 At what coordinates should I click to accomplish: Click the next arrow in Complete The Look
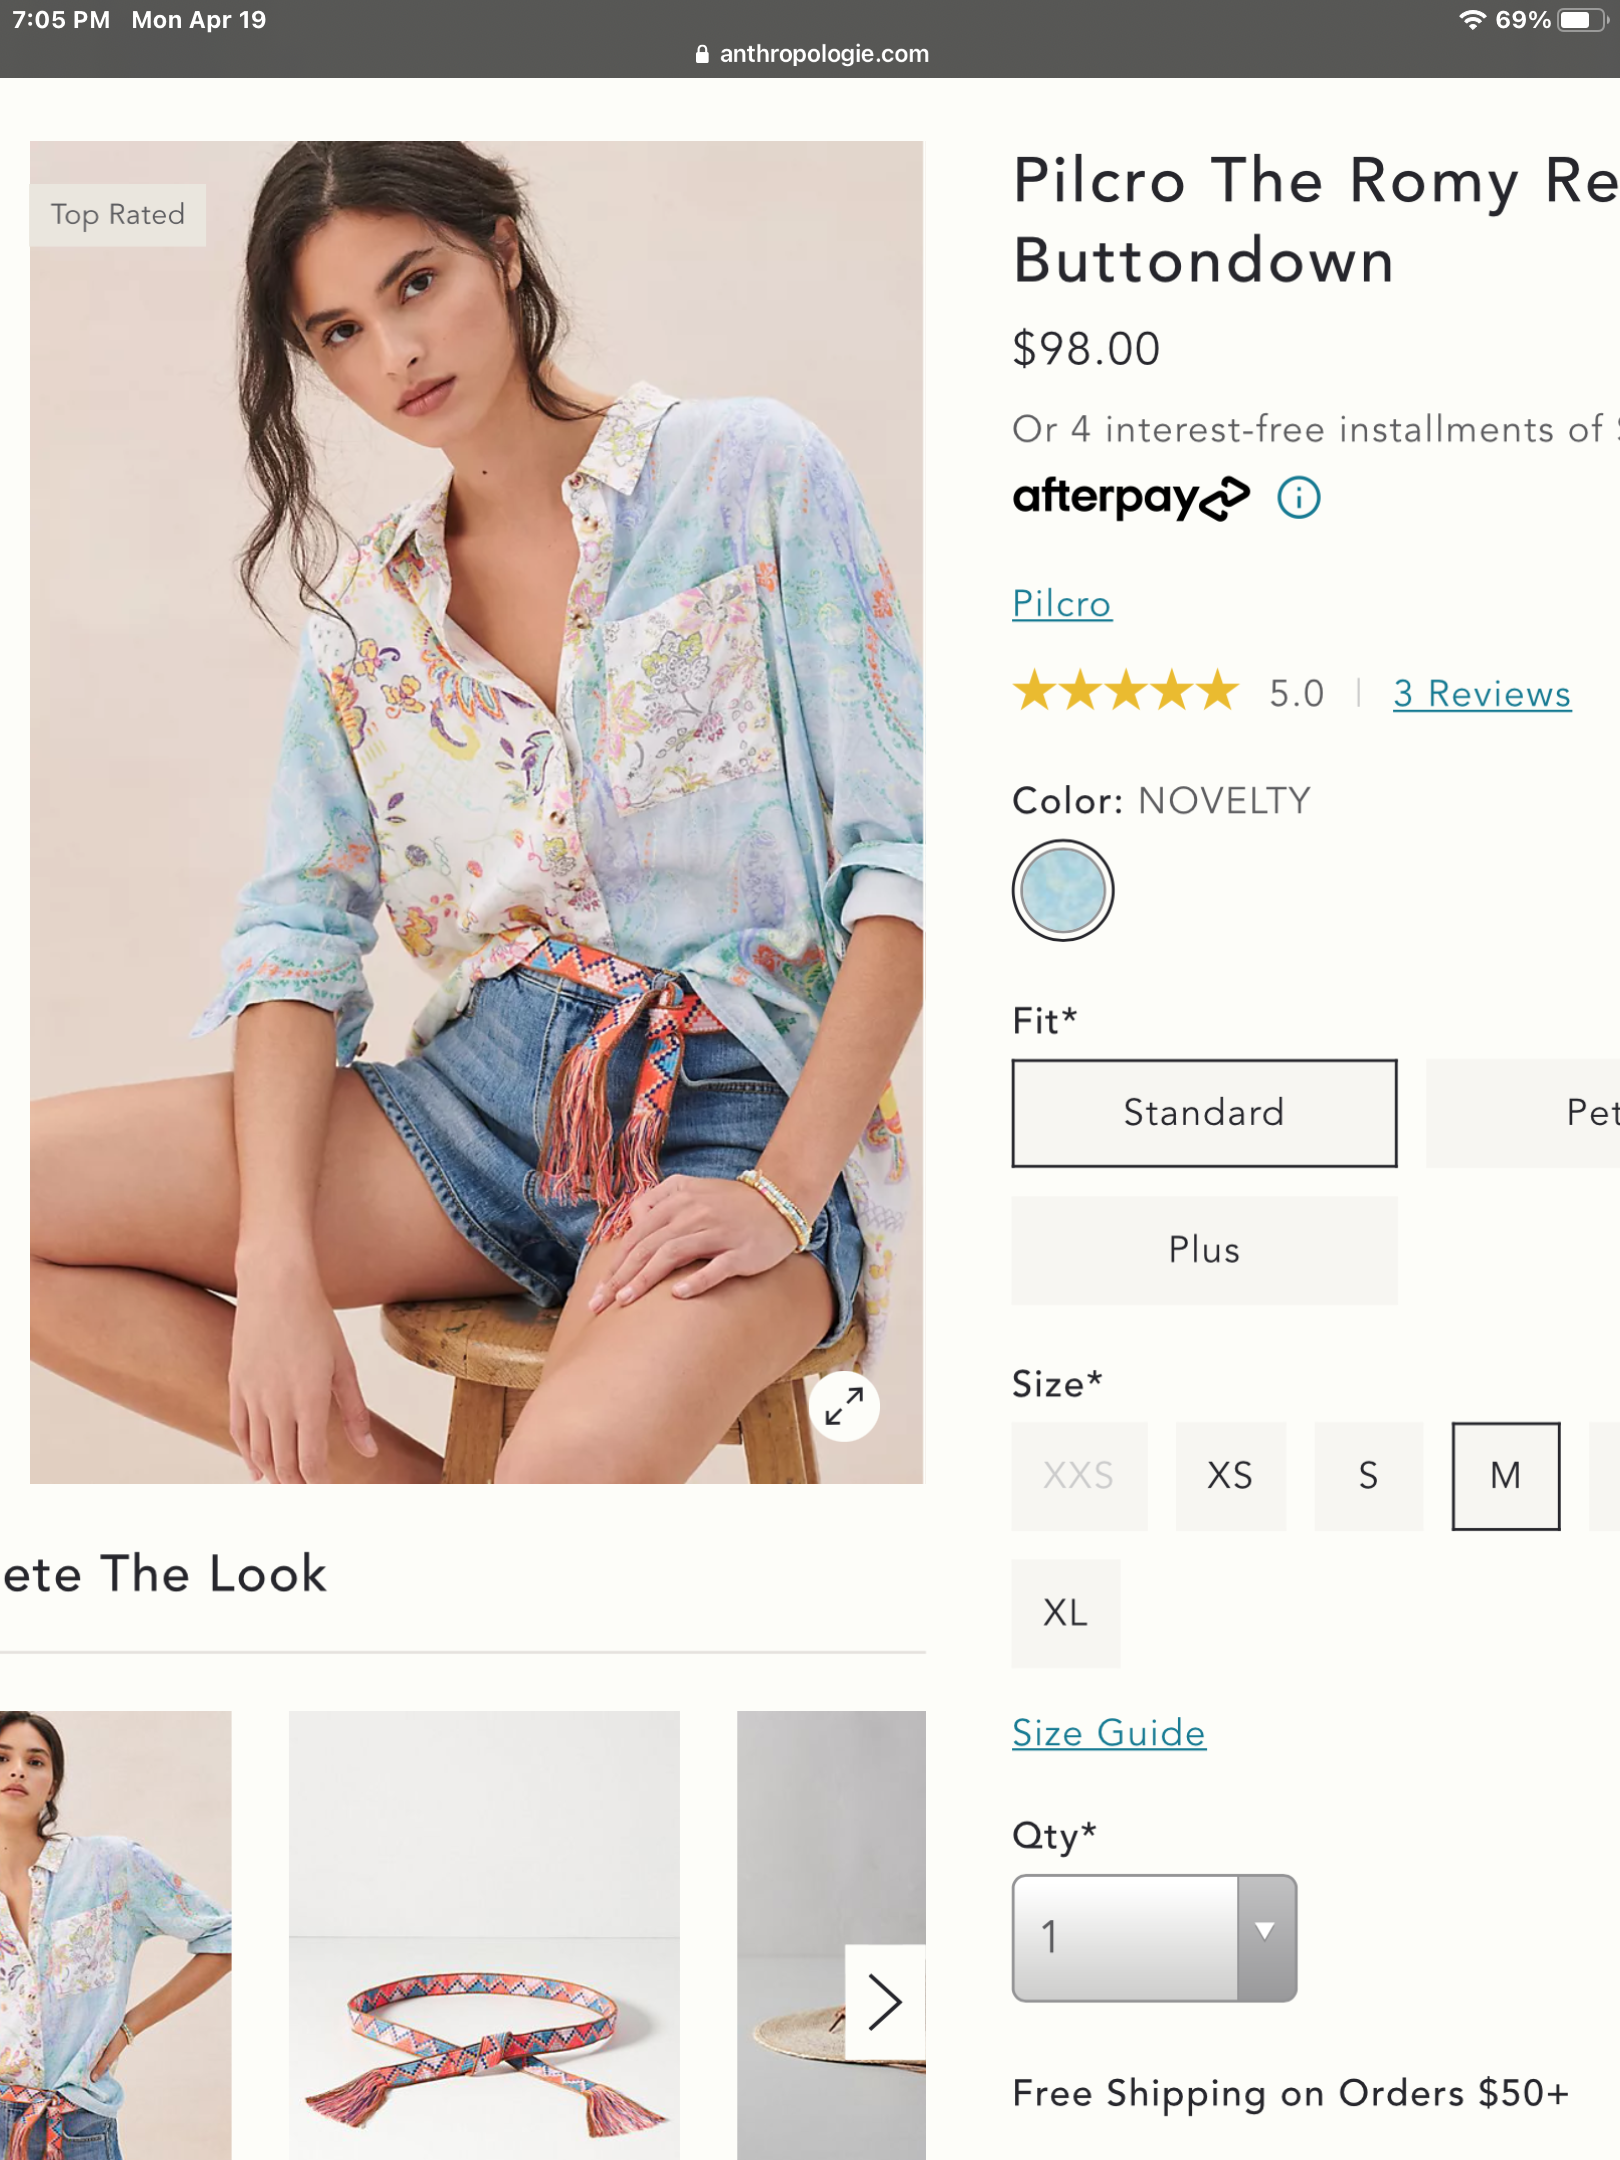pos(885,2002)
